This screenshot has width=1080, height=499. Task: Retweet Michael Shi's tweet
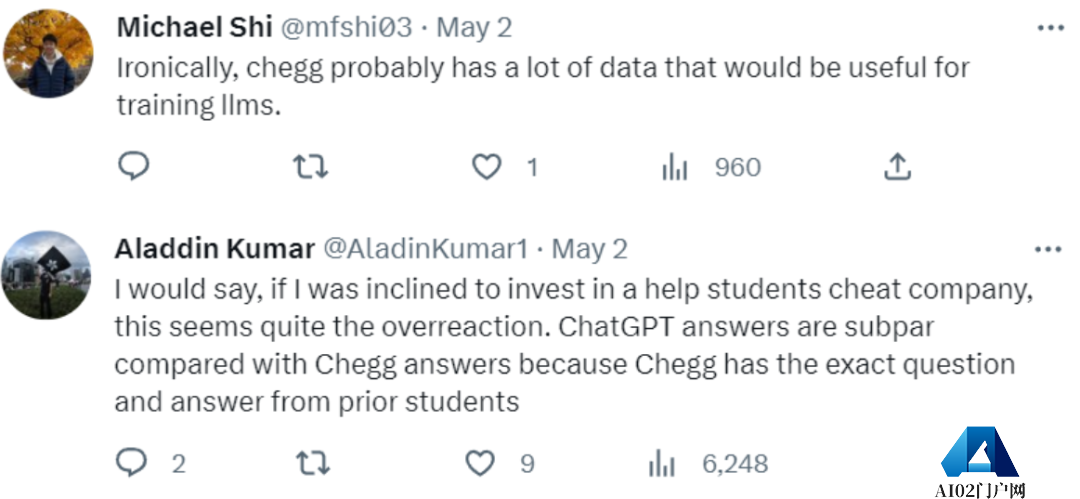[310, 167]
